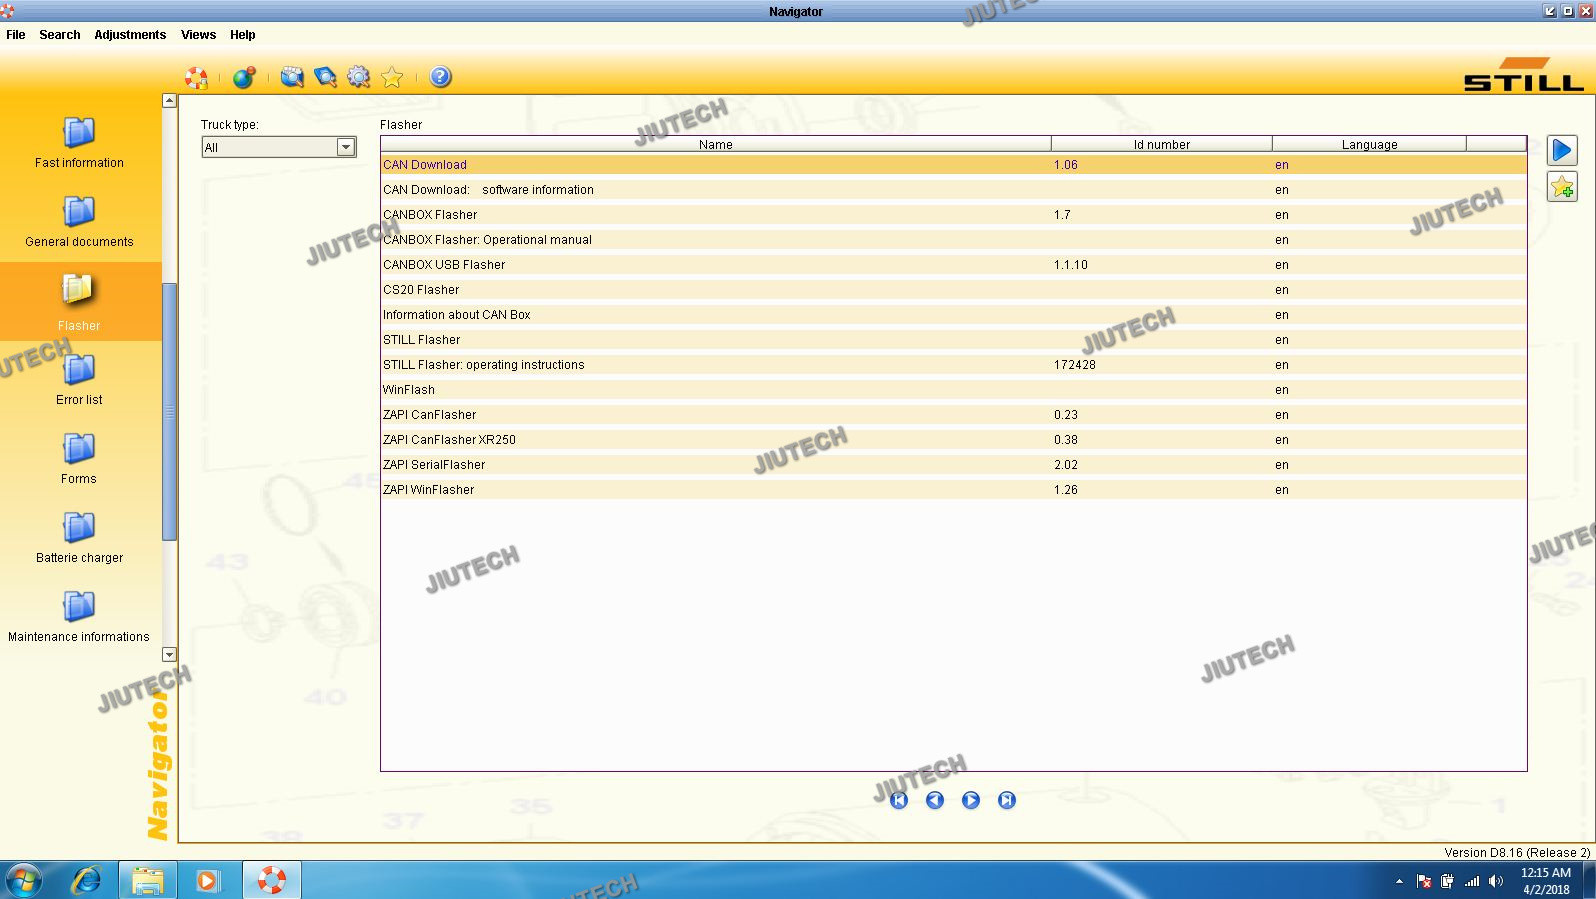The image size is (1596, 899).
Task: Go to the next page of results
Action: click(971, 800)
